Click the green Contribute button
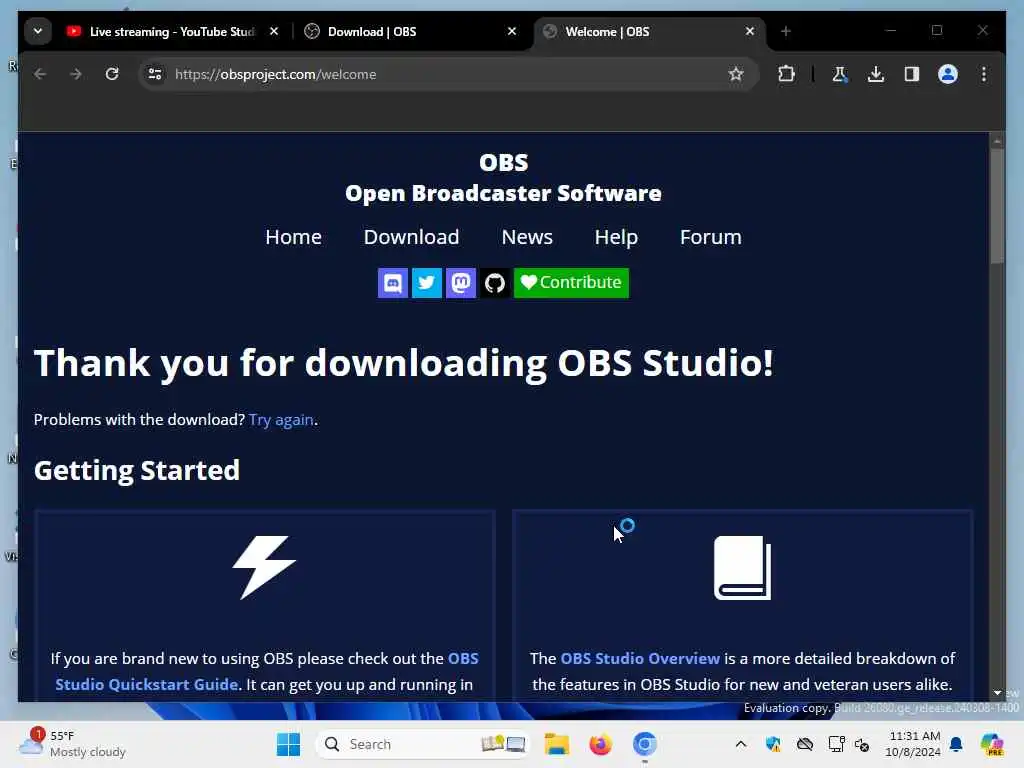 coord(571,283)
